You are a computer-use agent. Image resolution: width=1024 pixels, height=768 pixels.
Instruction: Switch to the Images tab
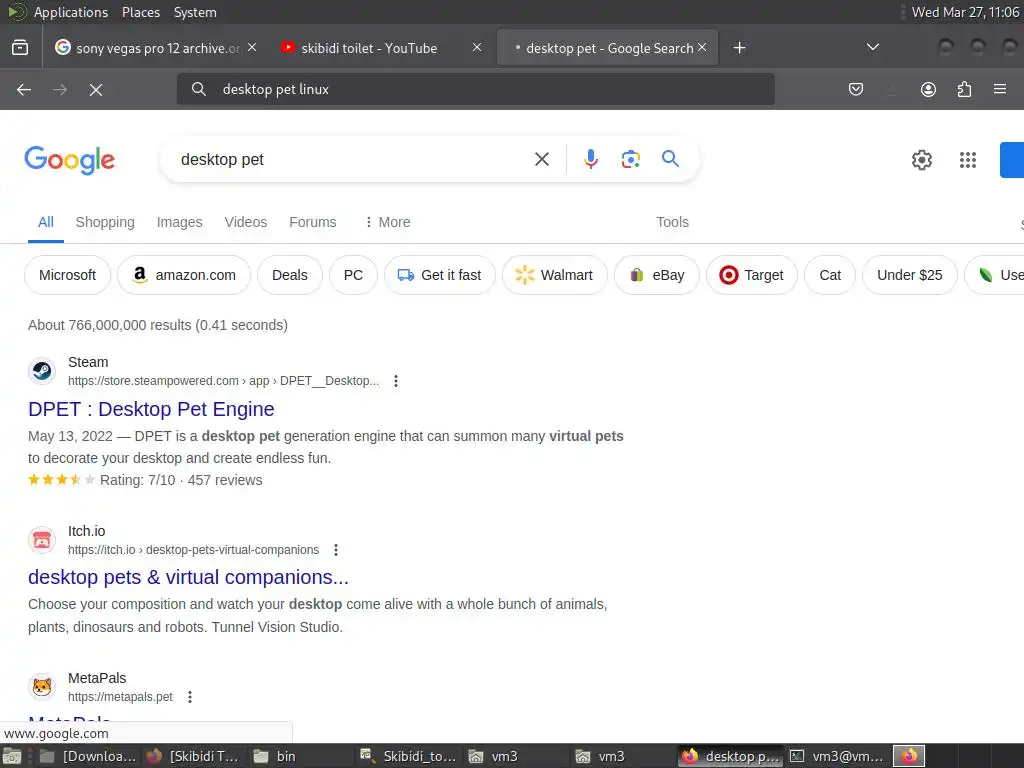[180, 222]
